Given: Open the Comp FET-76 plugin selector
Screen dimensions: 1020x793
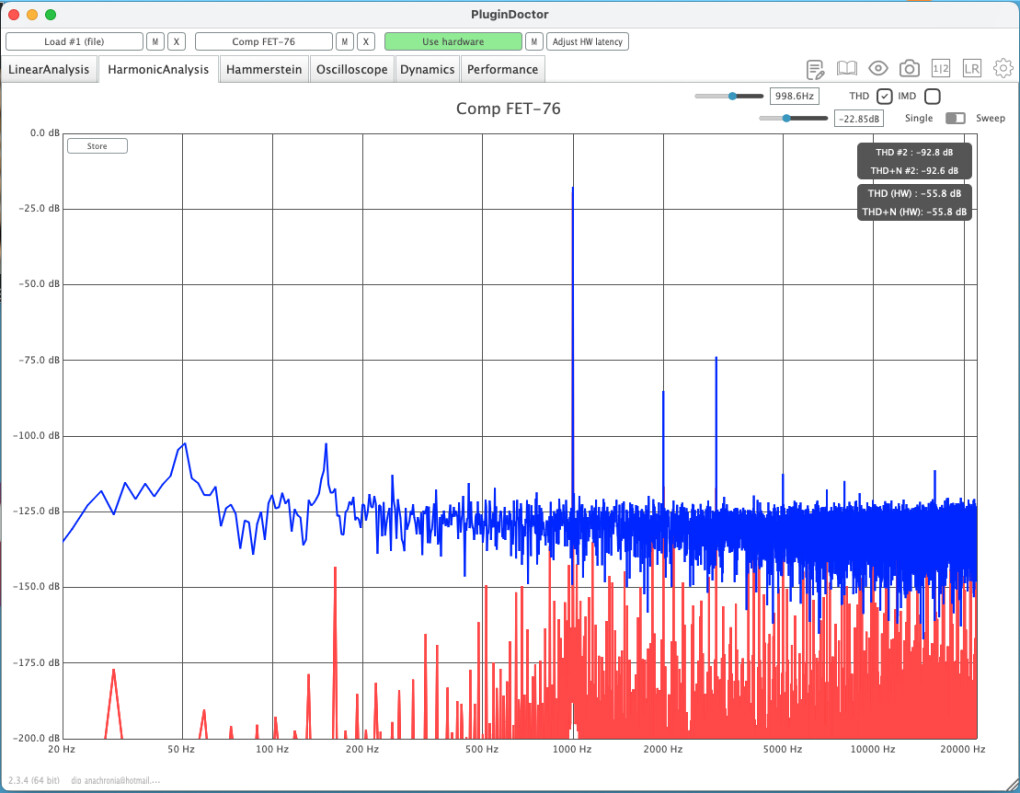Looking at the screenshot, I should pos(264,42).
